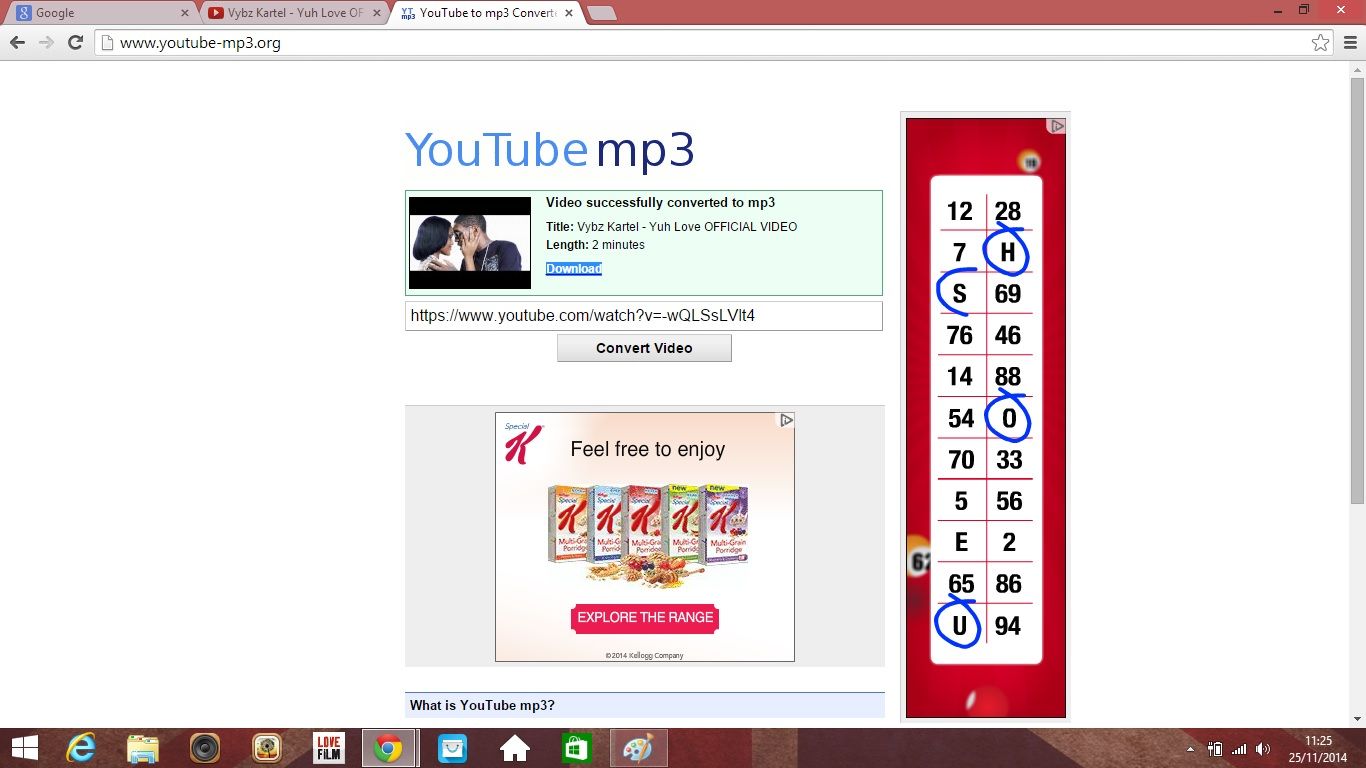Image resolution: width=1366 pixels, height=768 pixels.
Task: Click 'Video successfully converted to mp3' text
Action: click(x=660, y=203)
